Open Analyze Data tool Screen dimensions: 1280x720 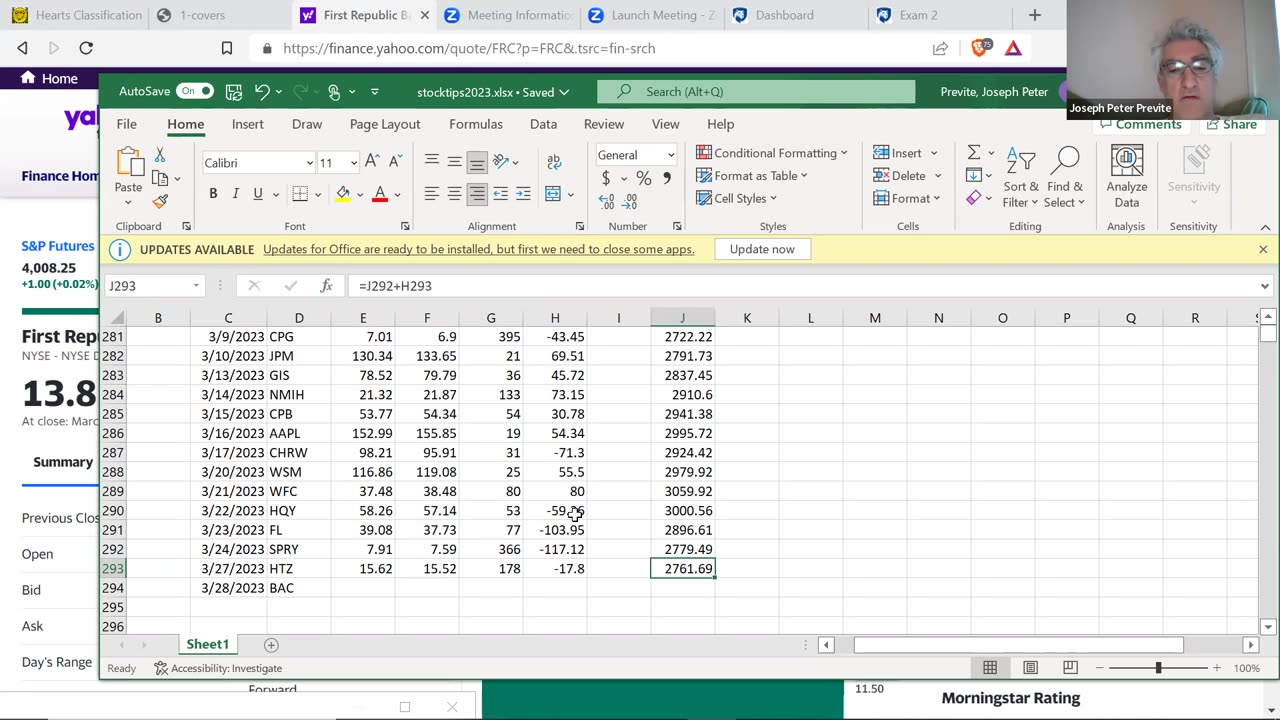click(x=1127, y=177)
